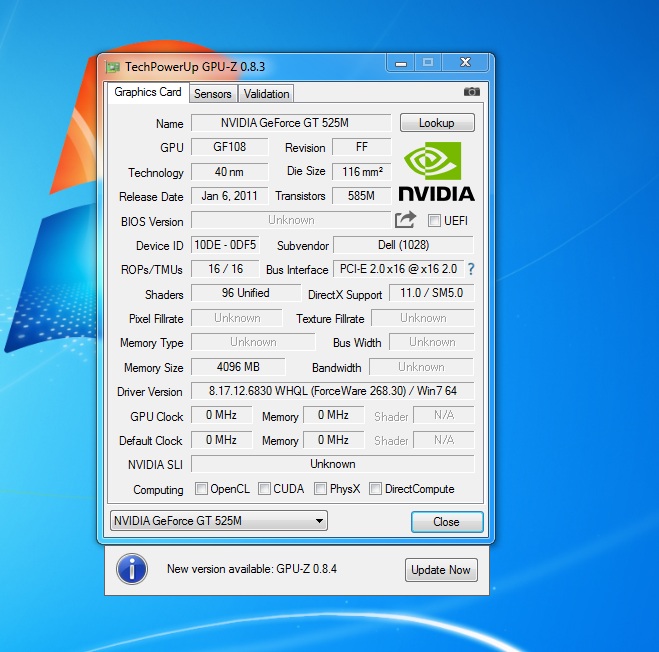Toggle the PhysX checkbox
This screenshot has width=659, height=652.
pos(320,488)
